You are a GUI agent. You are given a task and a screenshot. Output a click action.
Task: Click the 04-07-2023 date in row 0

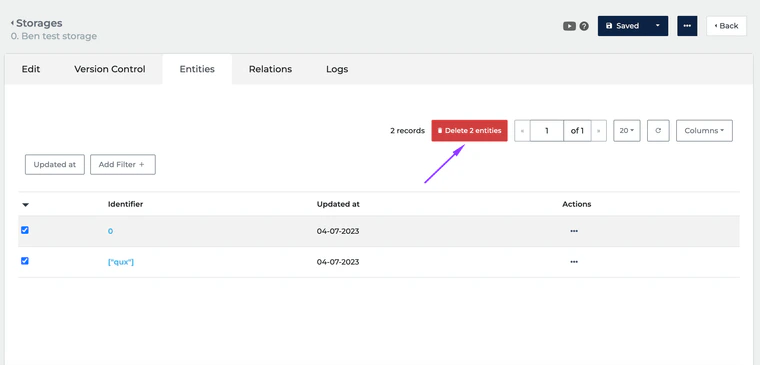[338, 231]
